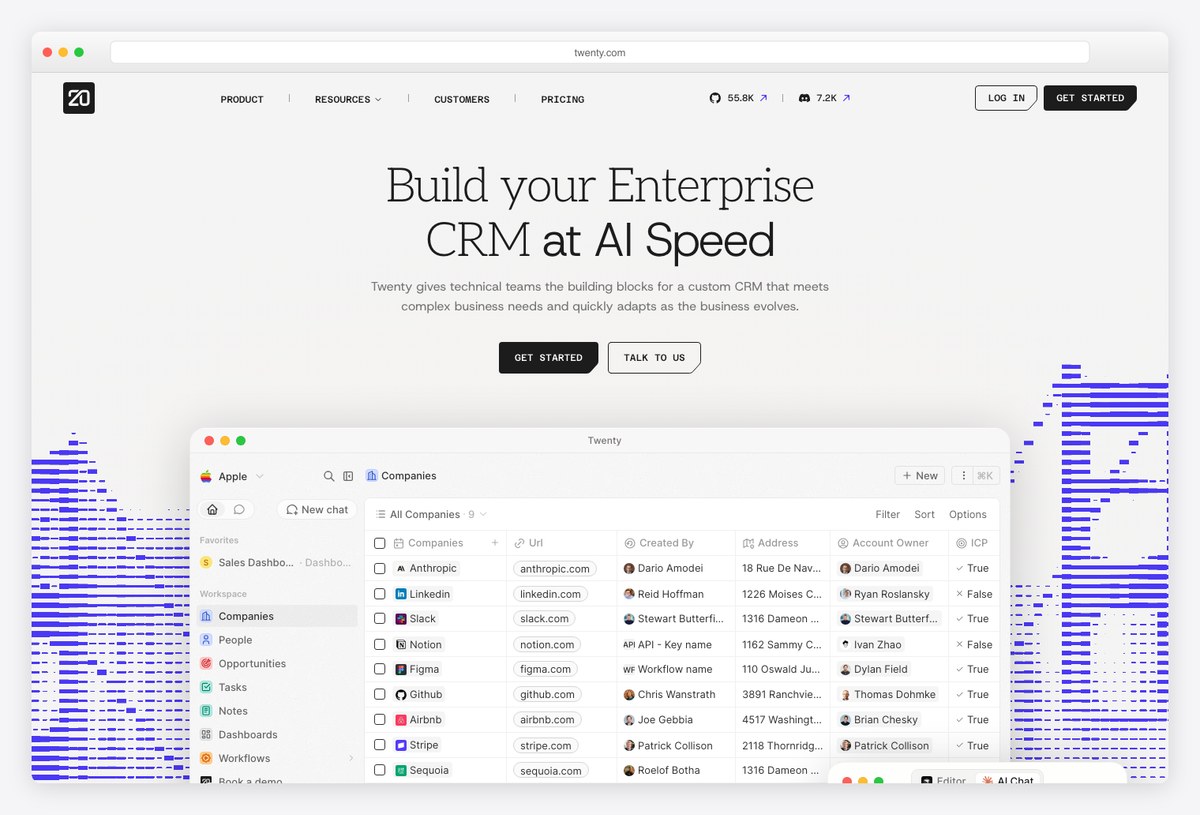Check the Linkedin row checkbox

(380, 594)
